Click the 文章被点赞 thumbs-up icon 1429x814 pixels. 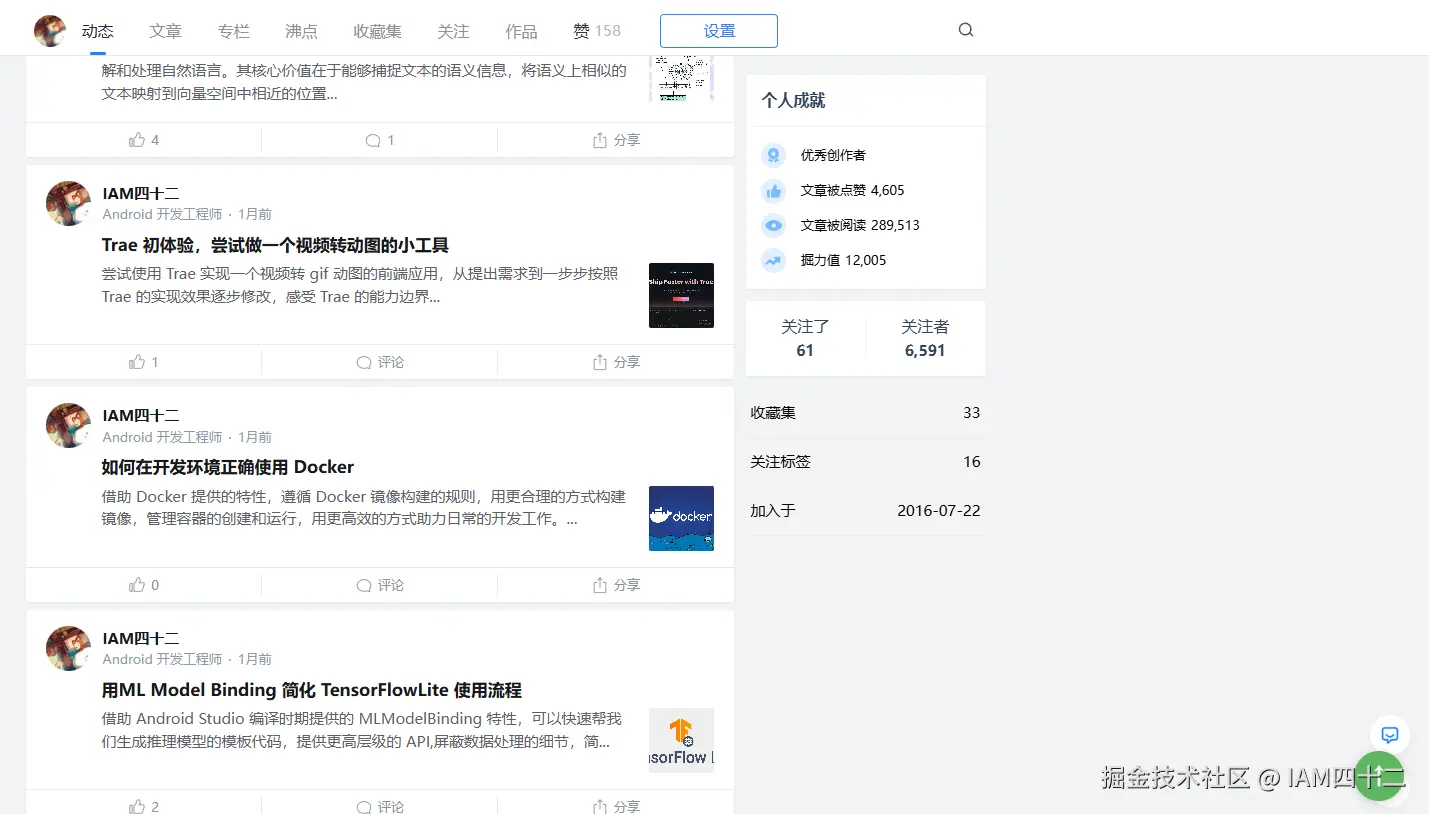pos(773,190)
